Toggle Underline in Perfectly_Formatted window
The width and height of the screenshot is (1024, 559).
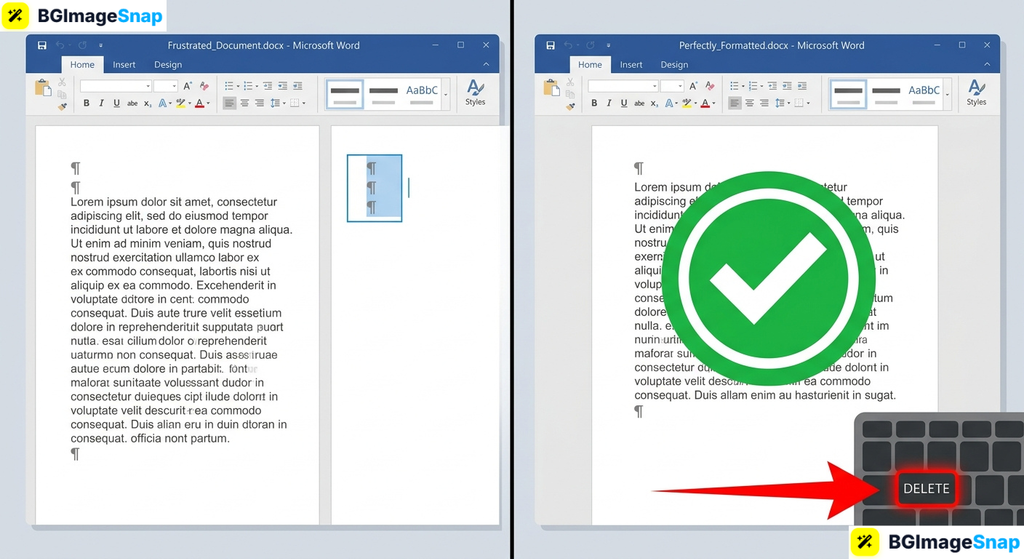(624, 103)
